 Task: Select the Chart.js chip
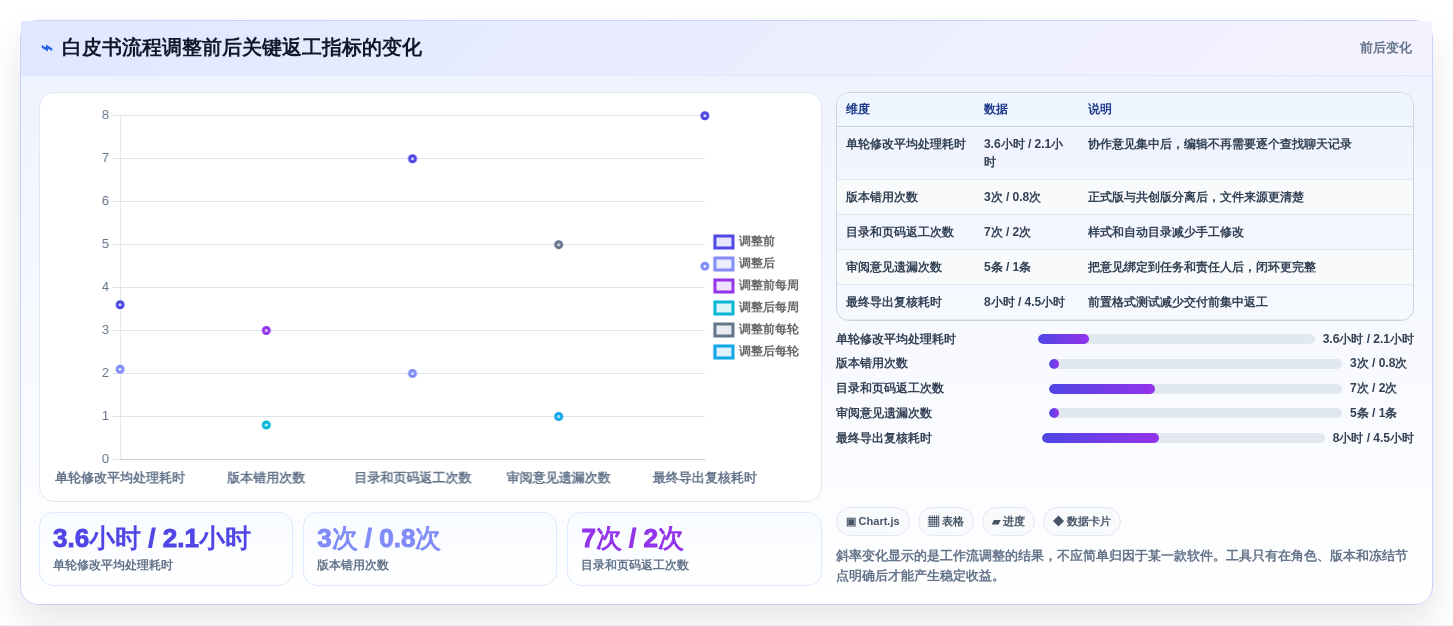coord(873,521)
